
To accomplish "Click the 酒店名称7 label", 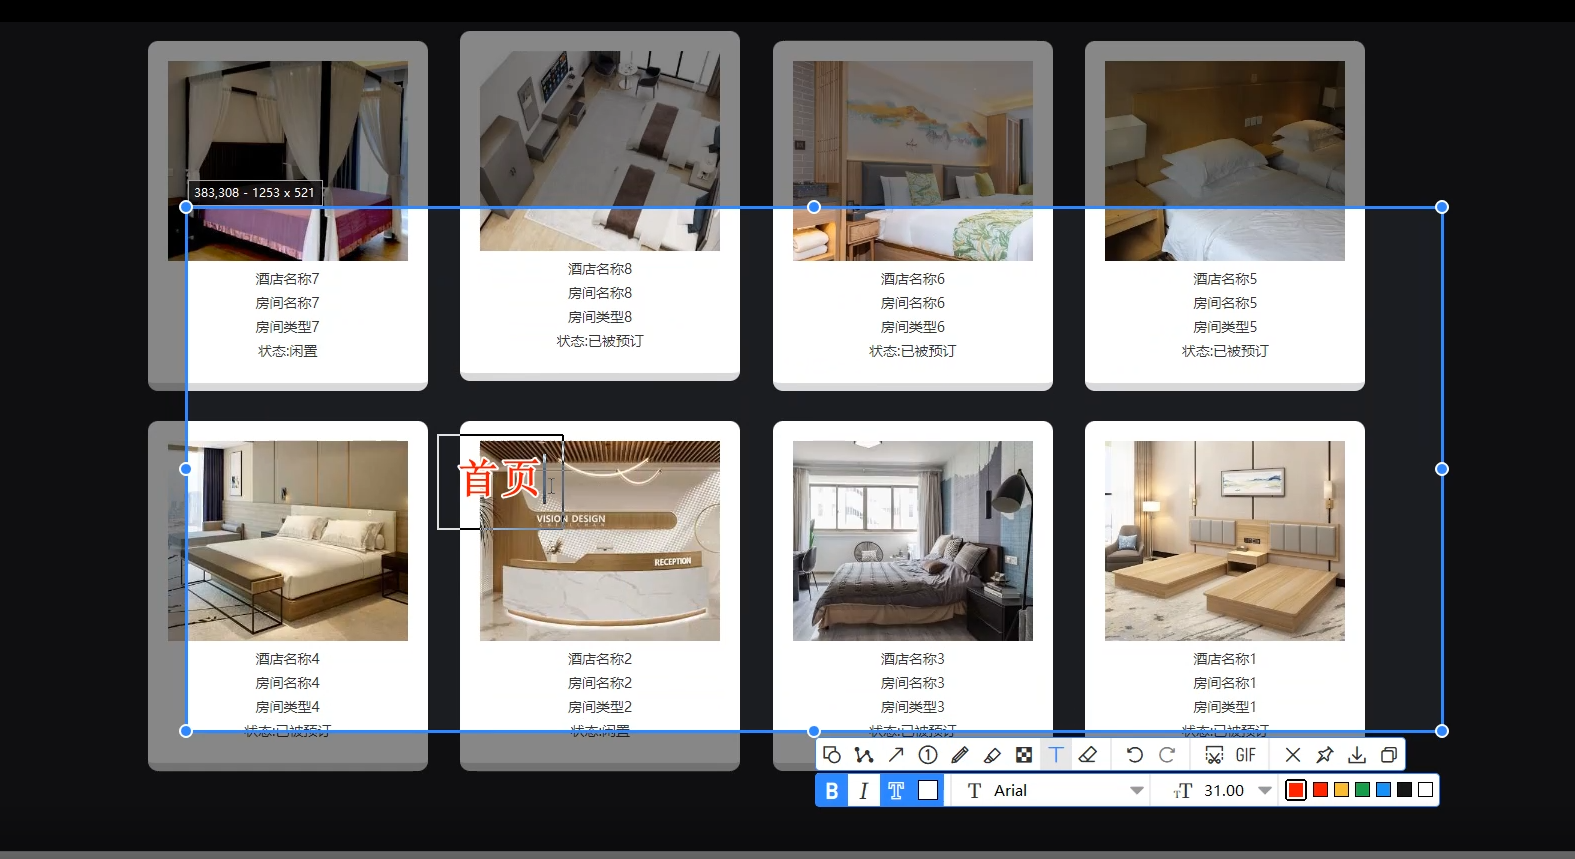I will [288, 279].
